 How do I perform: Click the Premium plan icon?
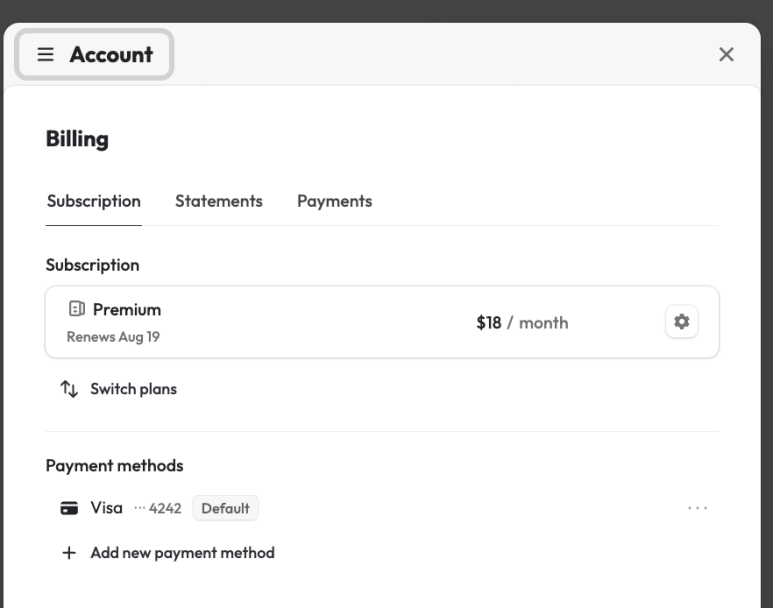(77, 309)
